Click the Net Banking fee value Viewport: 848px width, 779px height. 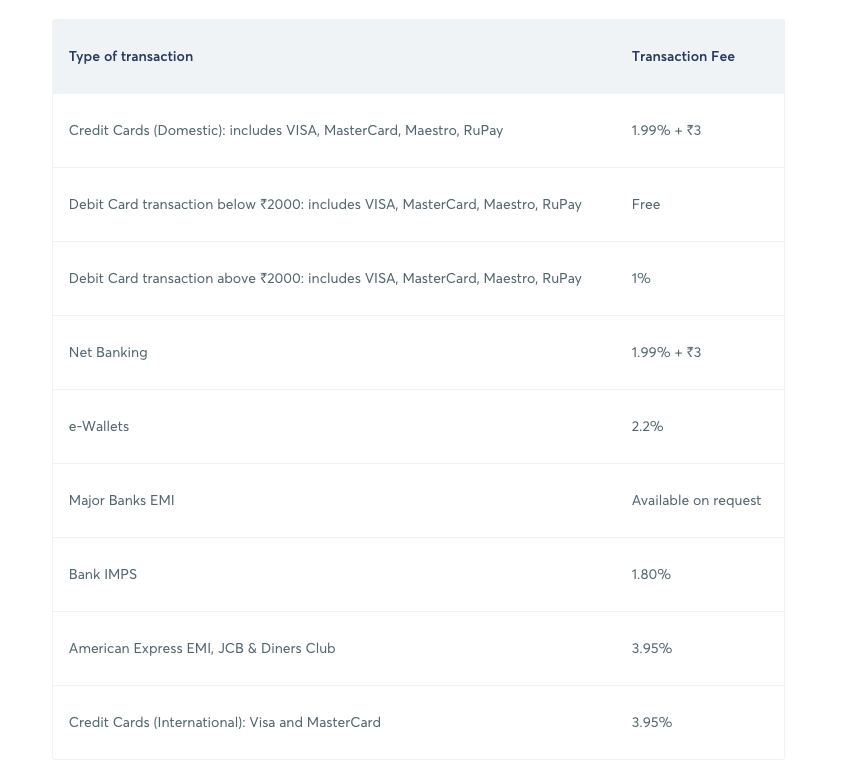666,353
